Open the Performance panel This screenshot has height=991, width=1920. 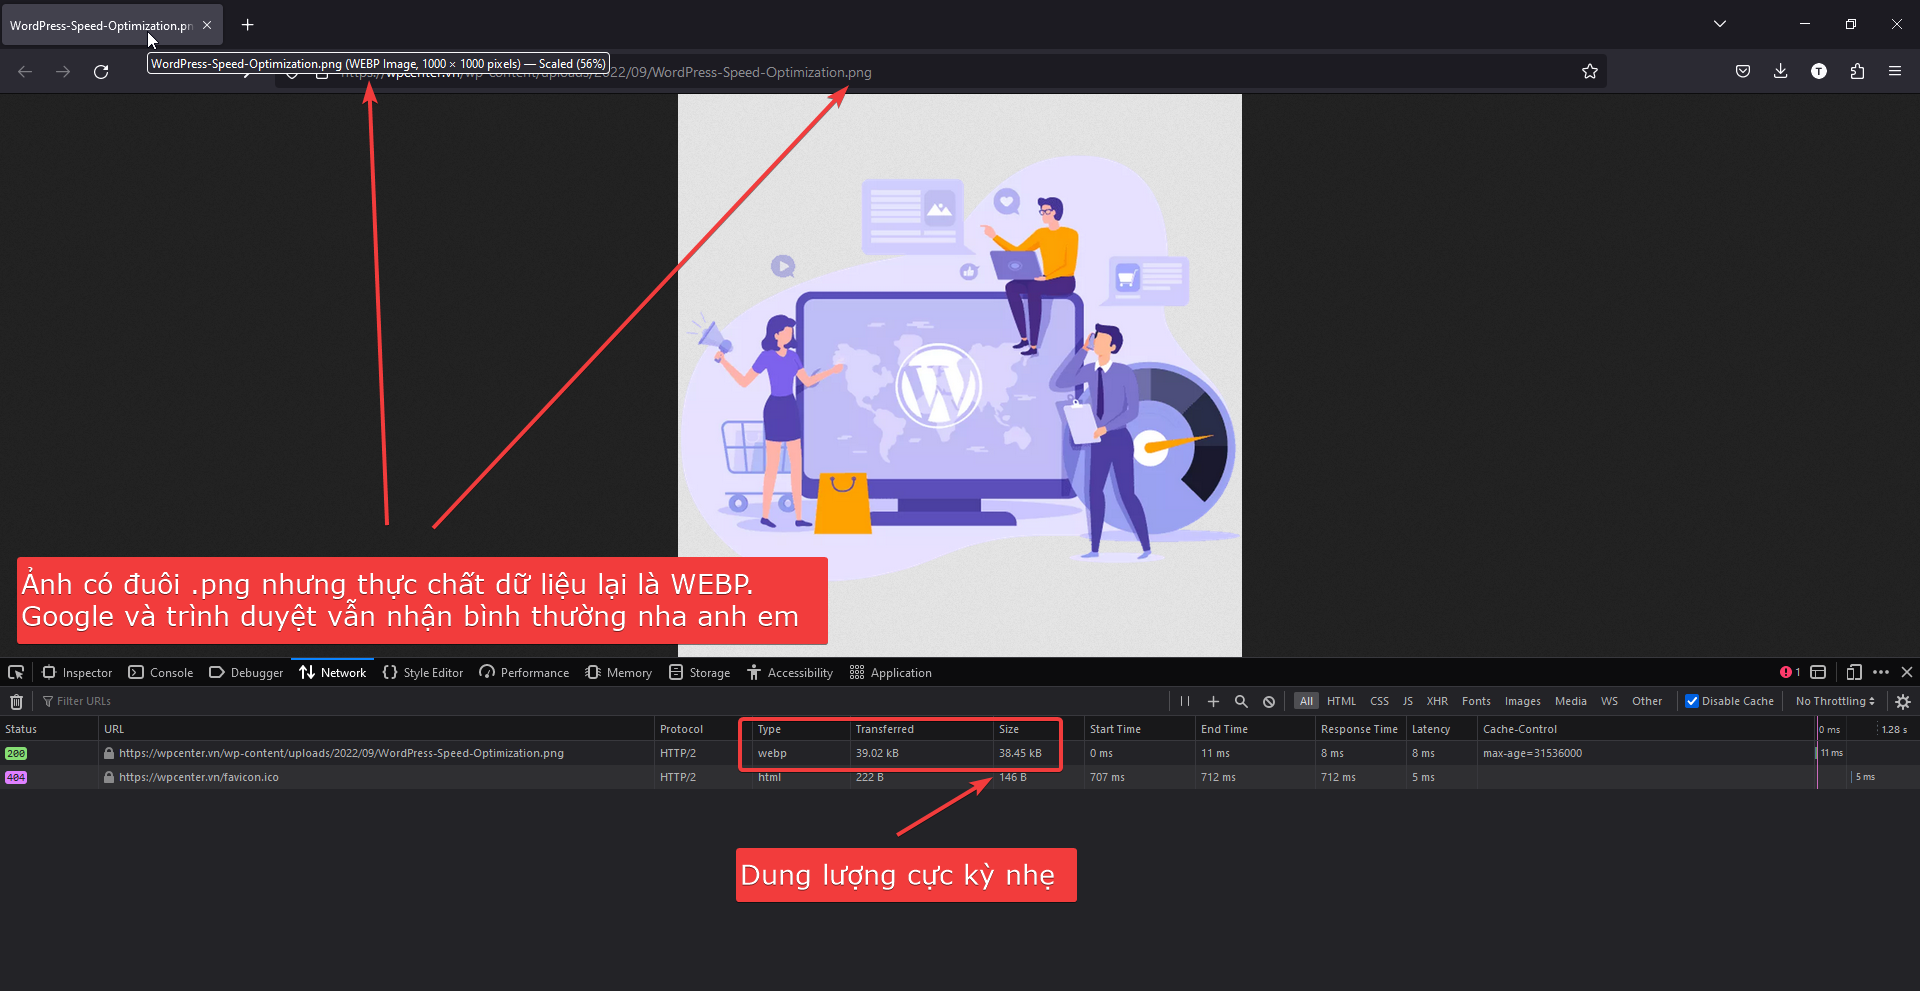point(524,673)
